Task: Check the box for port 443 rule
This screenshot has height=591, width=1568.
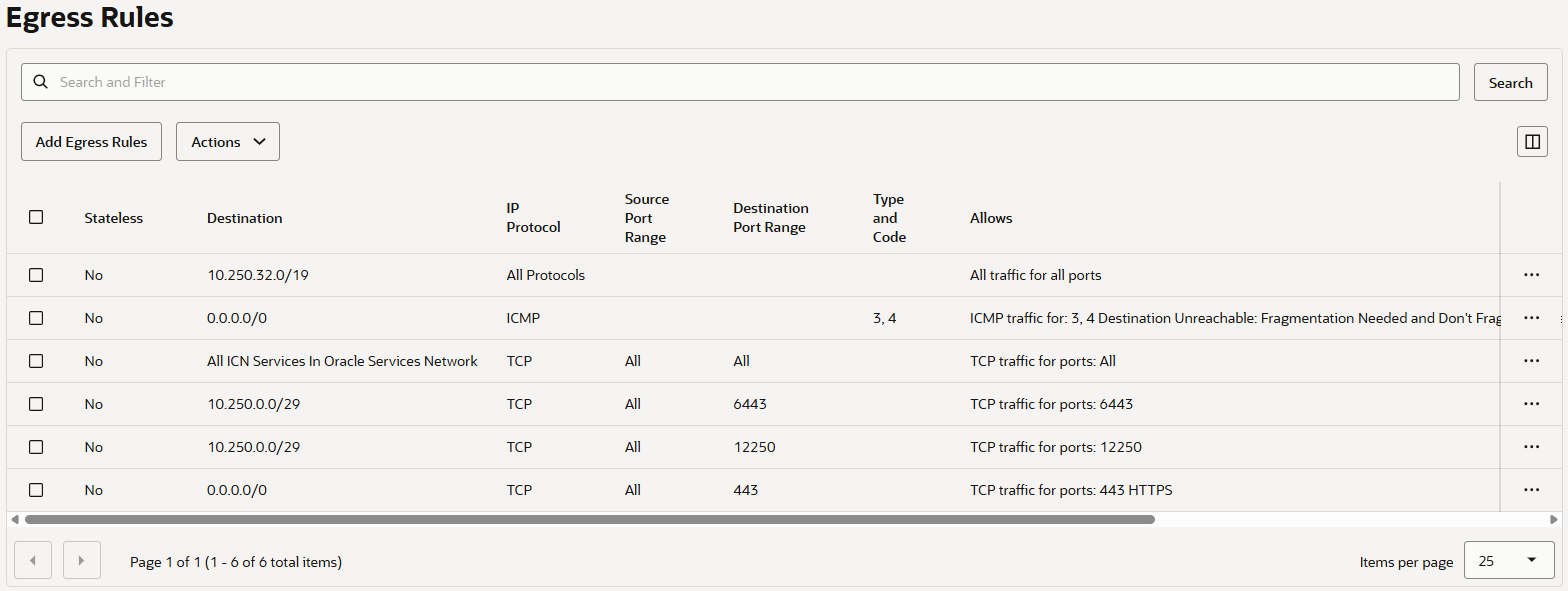Action: tap(36, 490)
